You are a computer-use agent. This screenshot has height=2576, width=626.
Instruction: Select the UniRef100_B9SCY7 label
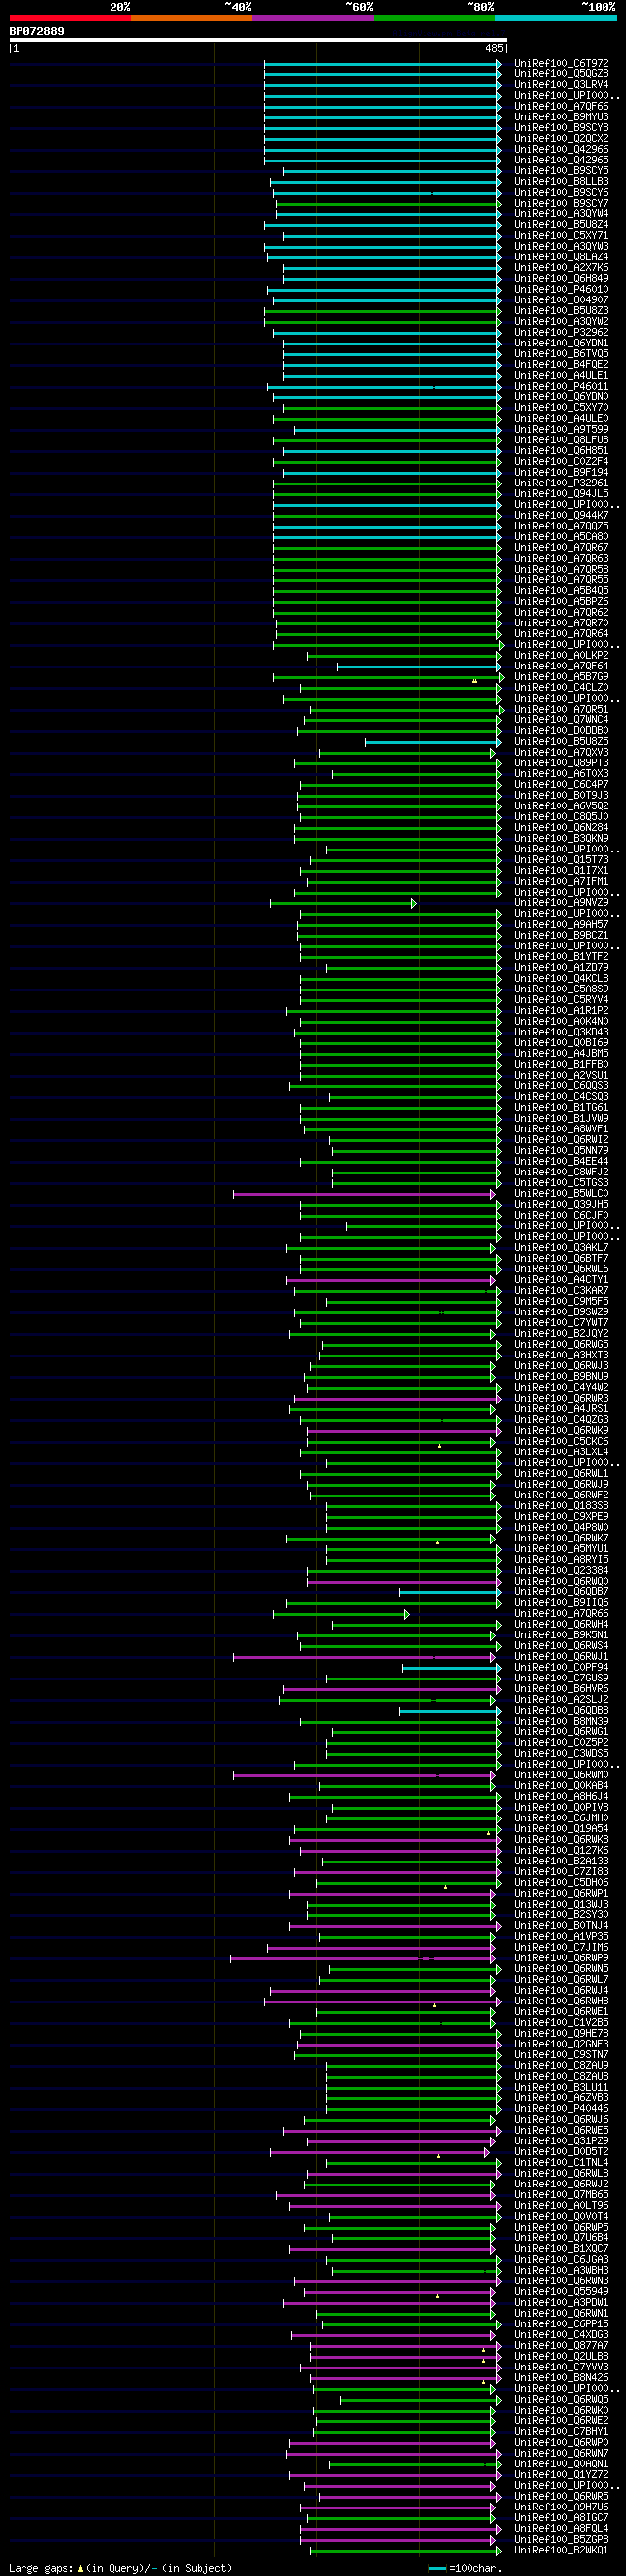tap(561, 203)
